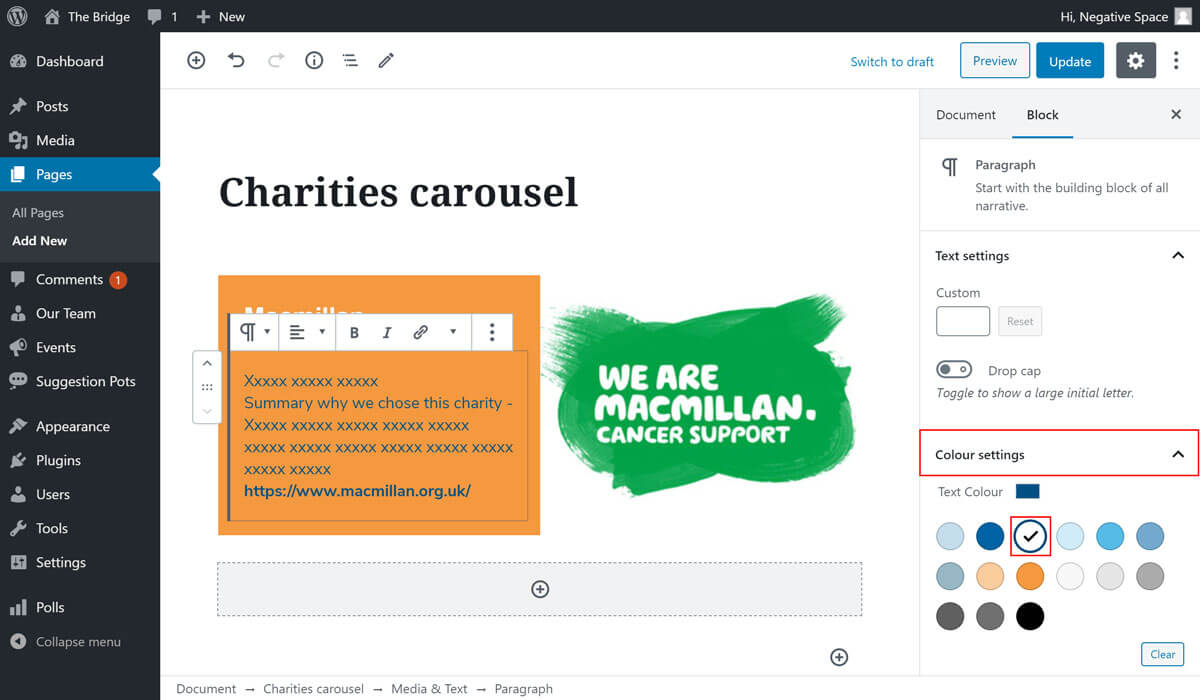Image resolution: width=1200 pixels, height=700 pixels.
Task: Undo the last edit
Action: click(x=236, y=61)
